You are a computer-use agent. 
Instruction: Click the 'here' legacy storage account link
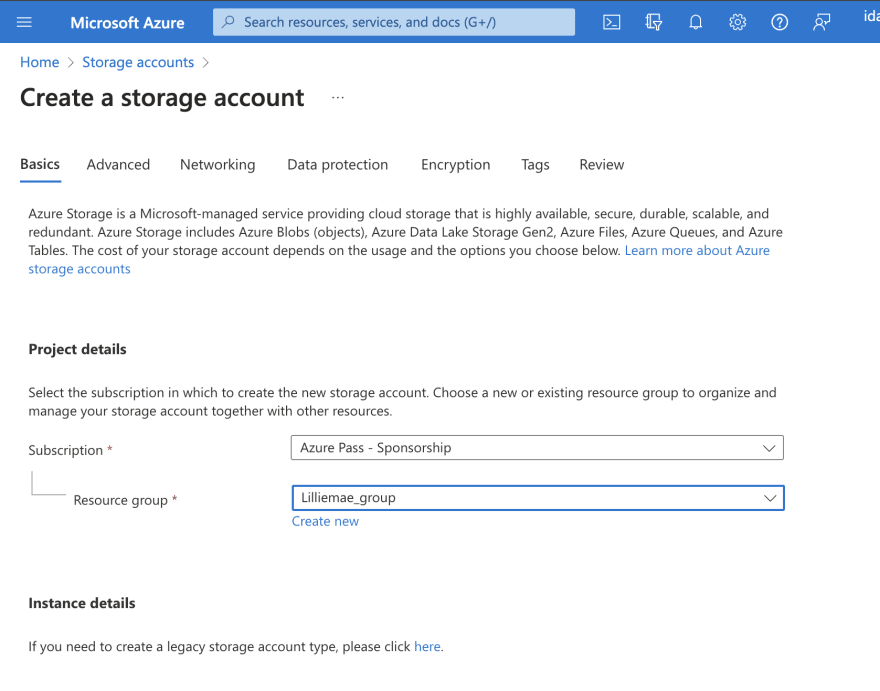click(427, 647)
